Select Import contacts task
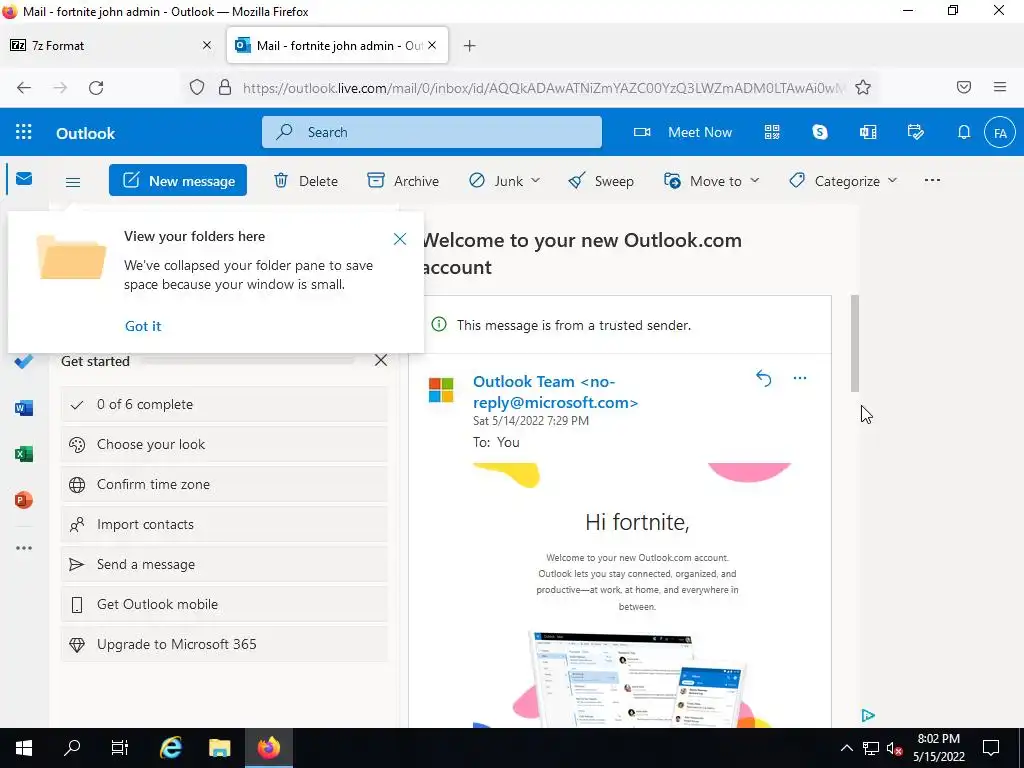Screen dimensions: 1024x768 224,524
